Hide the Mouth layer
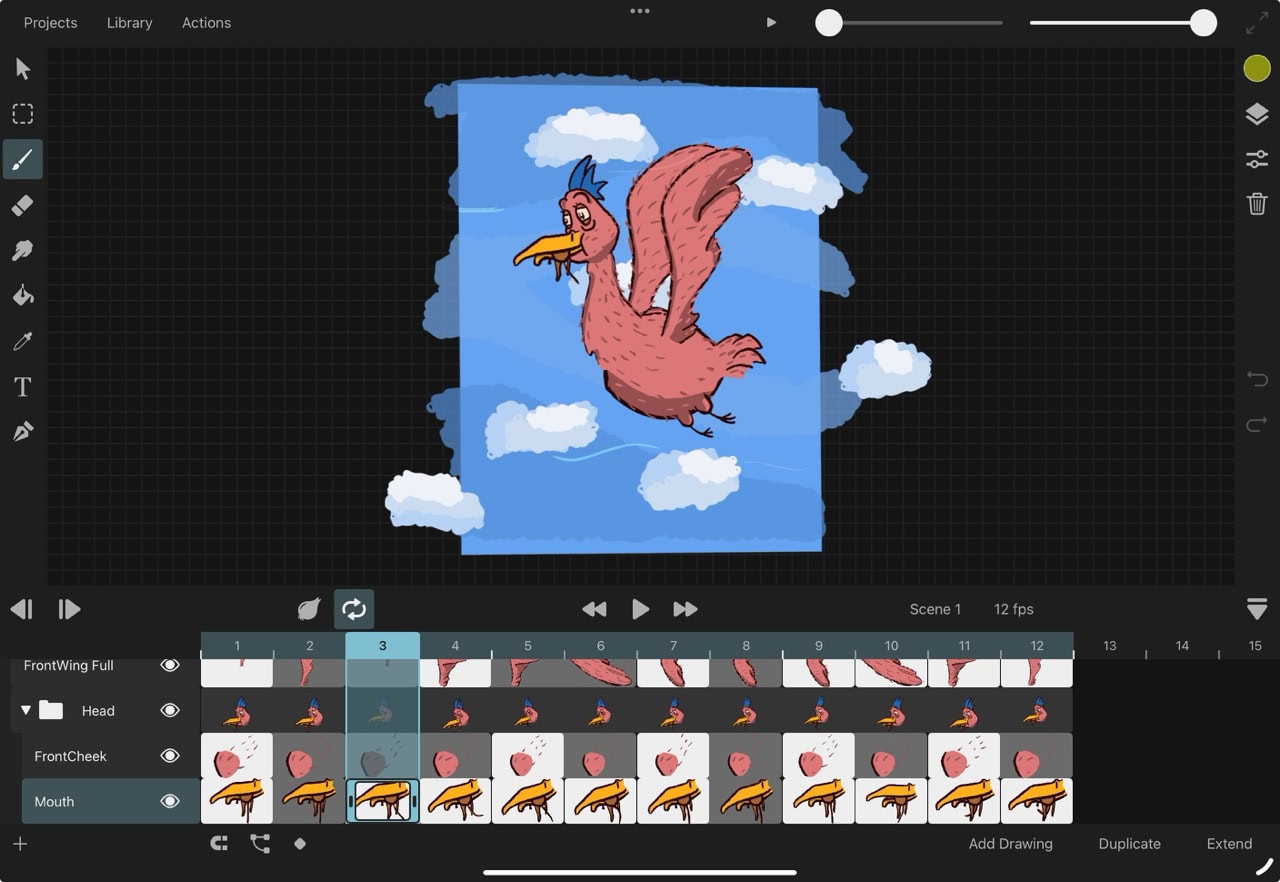The image size is (1280, 882). click(x=170, y=801)
